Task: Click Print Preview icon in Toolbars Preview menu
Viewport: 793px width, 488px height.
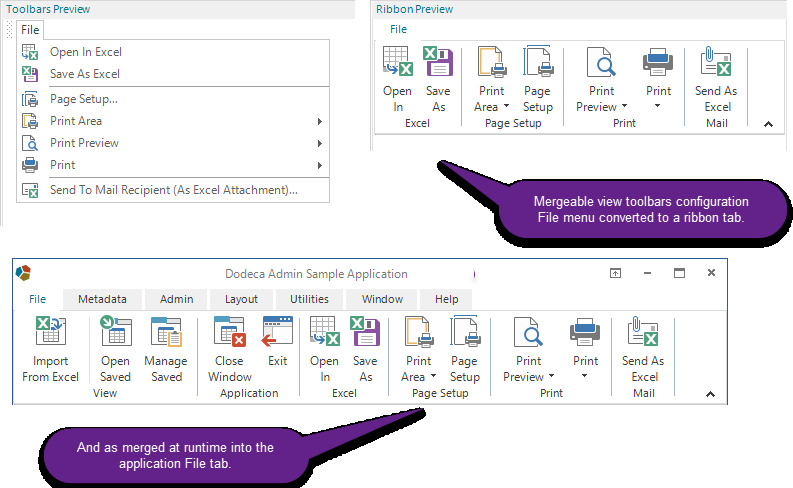Action: click(x=30, y=143)
